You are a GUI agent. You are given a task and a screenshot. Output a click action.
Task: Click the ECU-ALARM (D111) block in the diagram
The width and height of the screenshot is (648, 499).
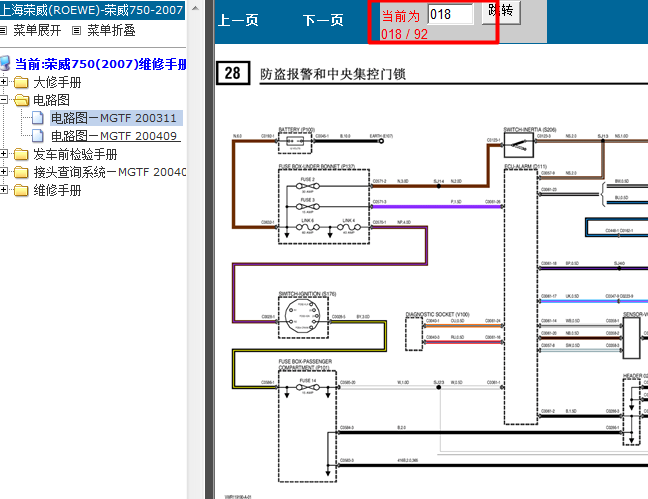[x=521, y=296]
